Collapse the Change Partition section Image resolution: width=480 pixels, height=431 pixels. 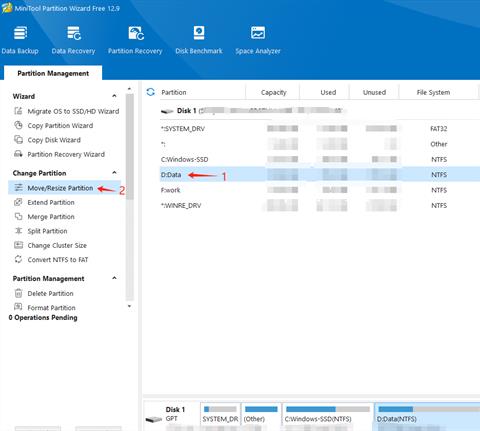[114, 173]
